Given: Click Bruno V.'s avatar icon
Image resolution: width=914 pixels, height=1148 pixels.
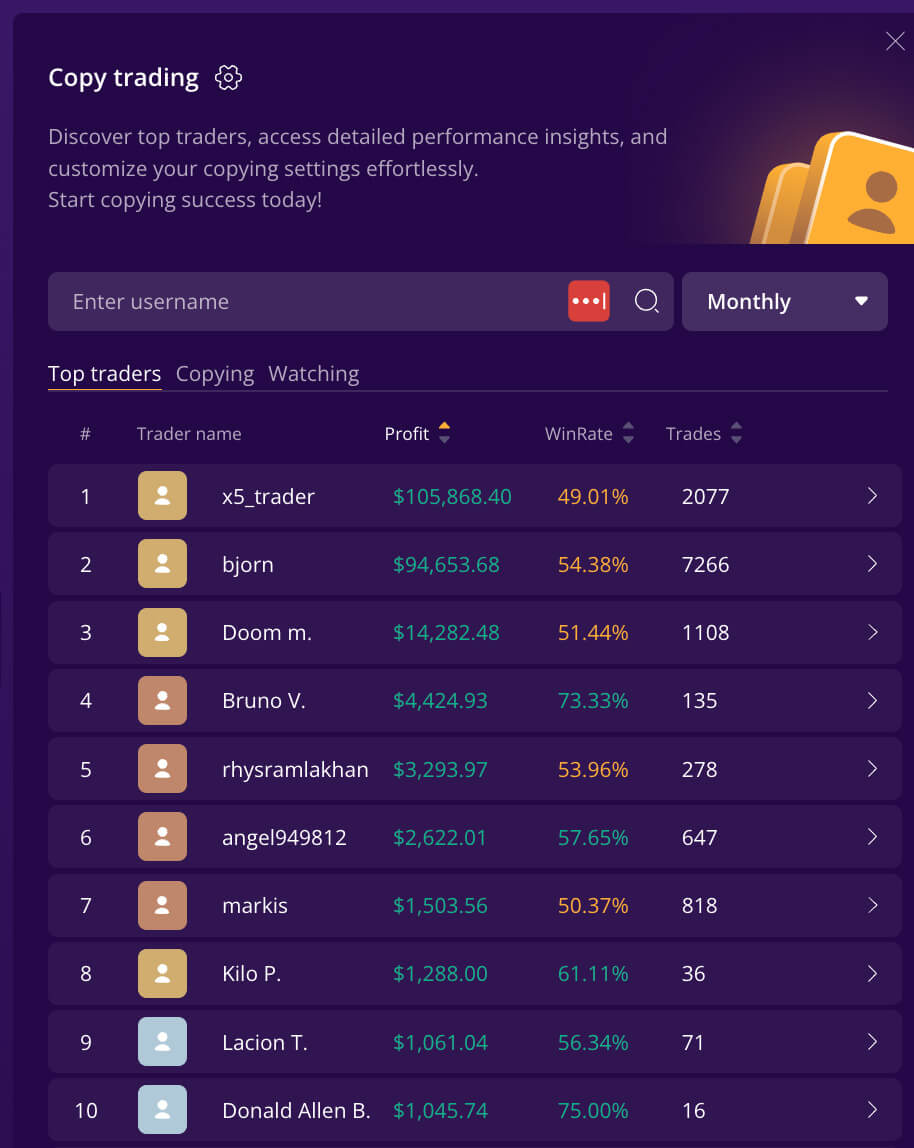Looking at the screenshot, I should coord(162,700).
